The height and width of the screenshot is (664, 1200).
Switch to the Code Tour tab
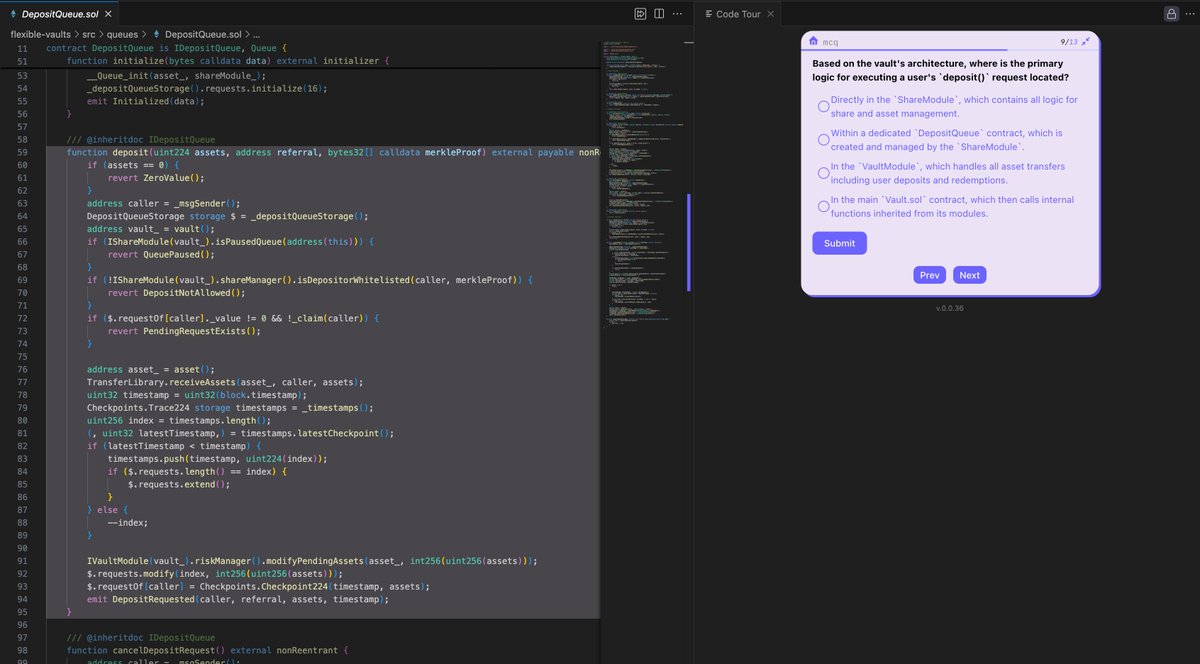coord(738,15)
